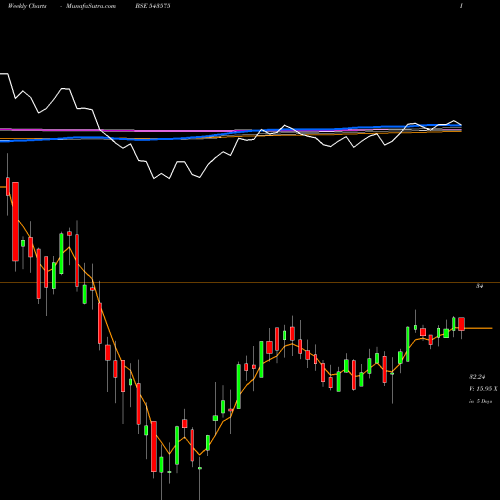Click the 'Weekly Charts' title text
Viewport: 500px width, 500px height.
click(x=27, y=6)
